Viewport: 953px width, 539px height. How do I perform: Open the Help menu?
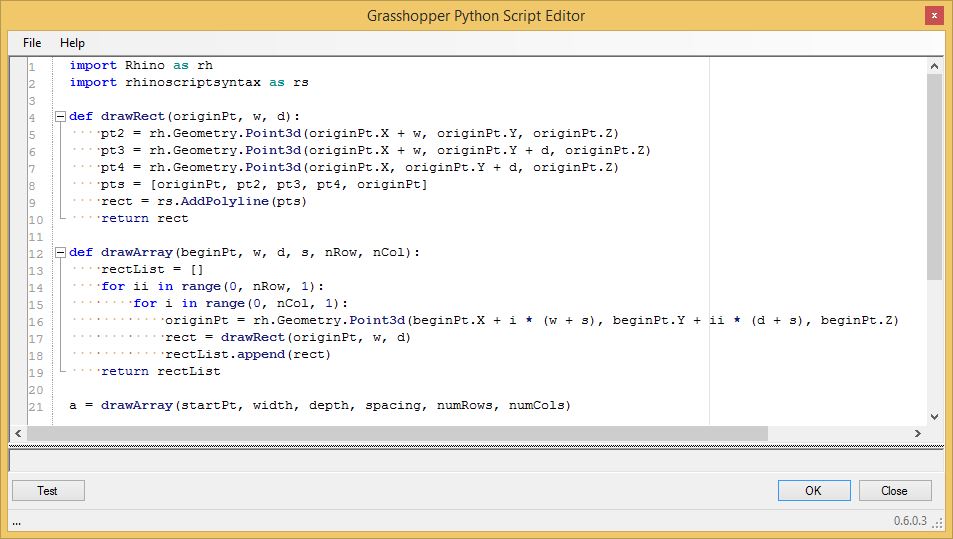pyautogui.click(x=72, y=43)
